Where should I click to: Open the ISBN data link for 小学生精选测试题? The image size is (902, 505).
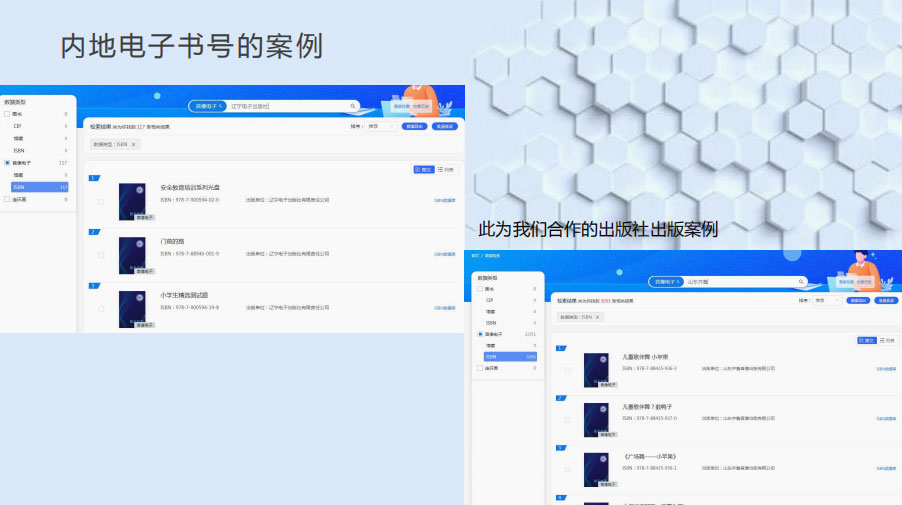pyautogui.click(x=444, y=308)
